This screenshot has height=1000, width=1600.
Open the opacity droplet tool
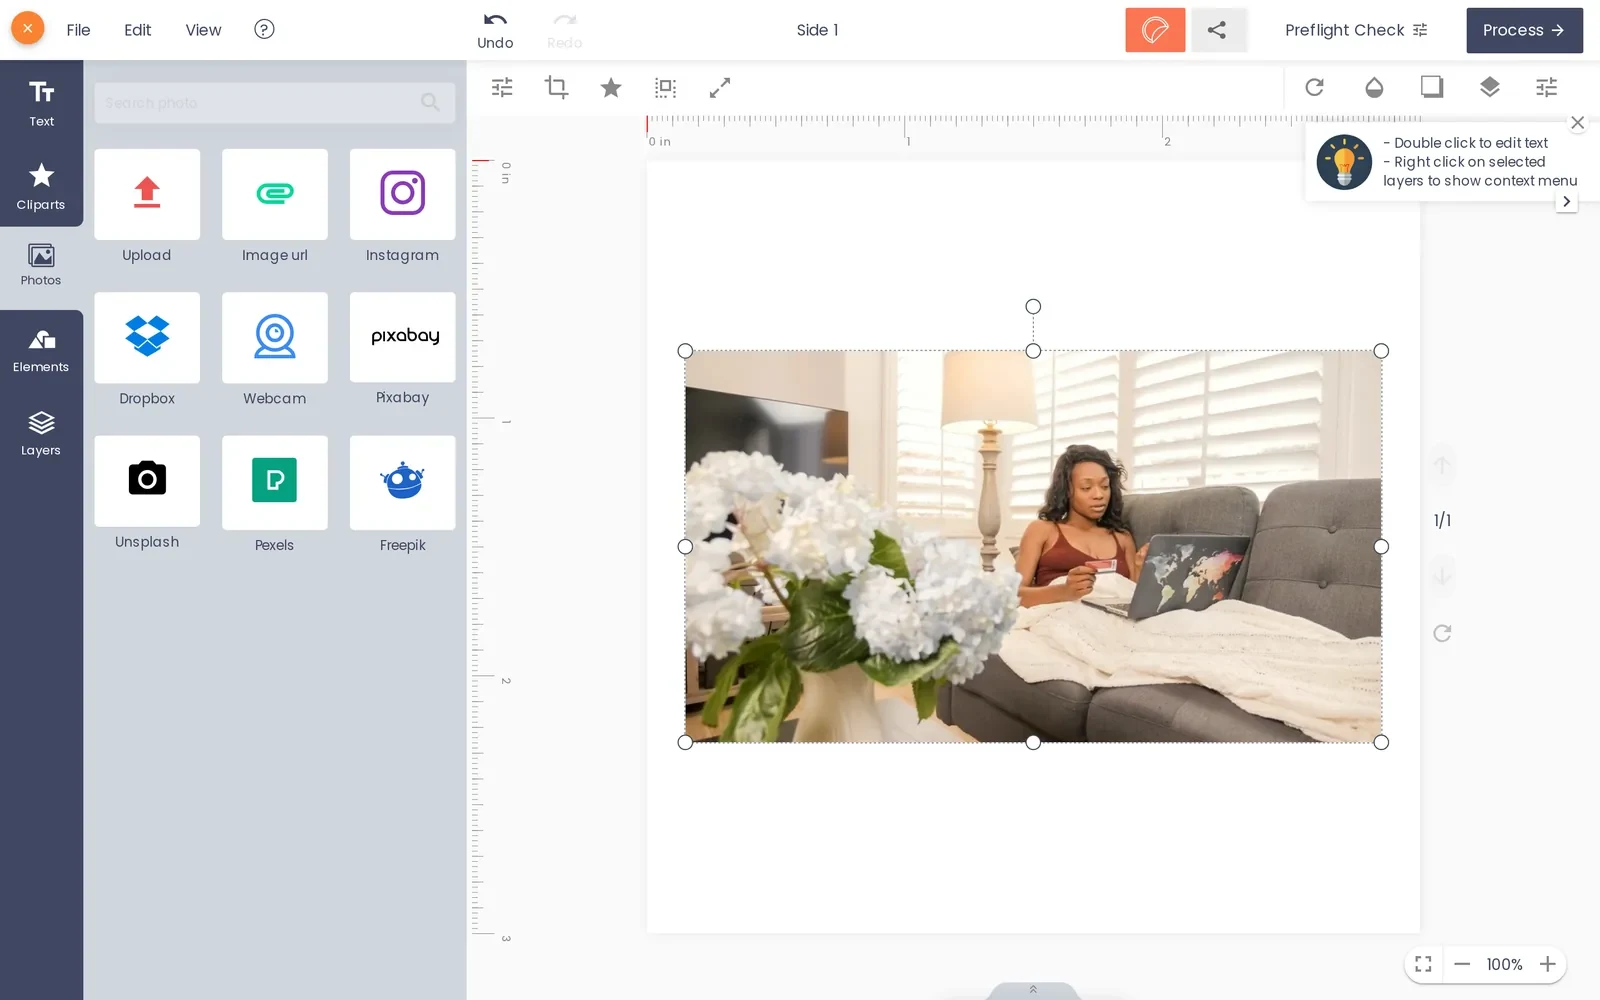1374,87
